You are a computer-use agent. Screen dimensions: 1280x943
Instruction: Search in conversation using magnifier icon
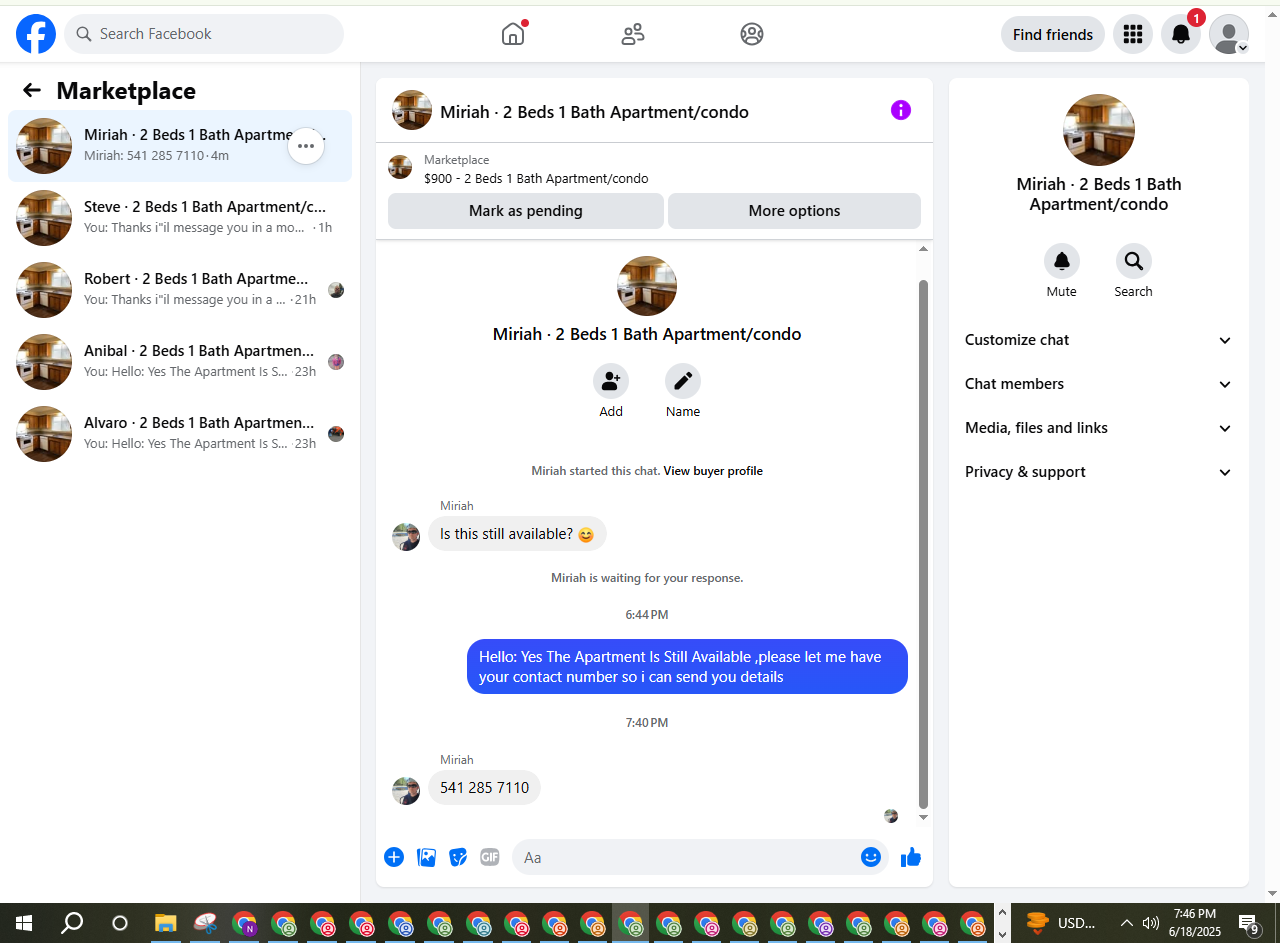1134,261
